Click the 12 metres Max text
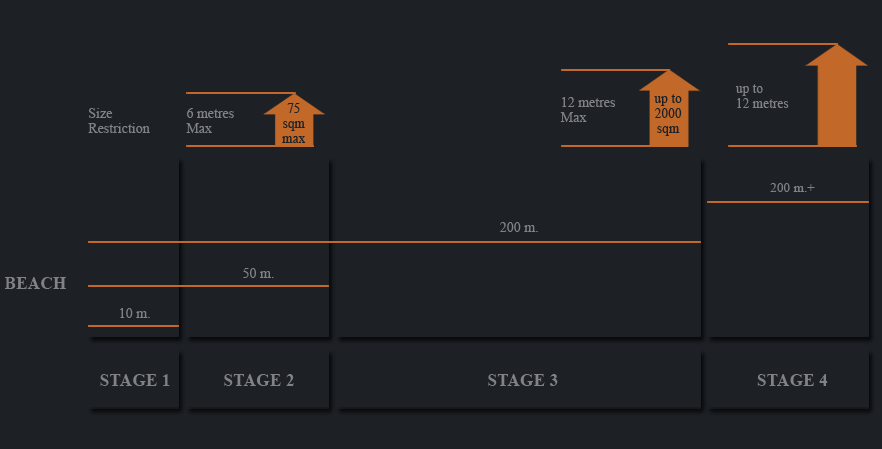The width and height of the screenshot is (882, 449). click(588, 110)
